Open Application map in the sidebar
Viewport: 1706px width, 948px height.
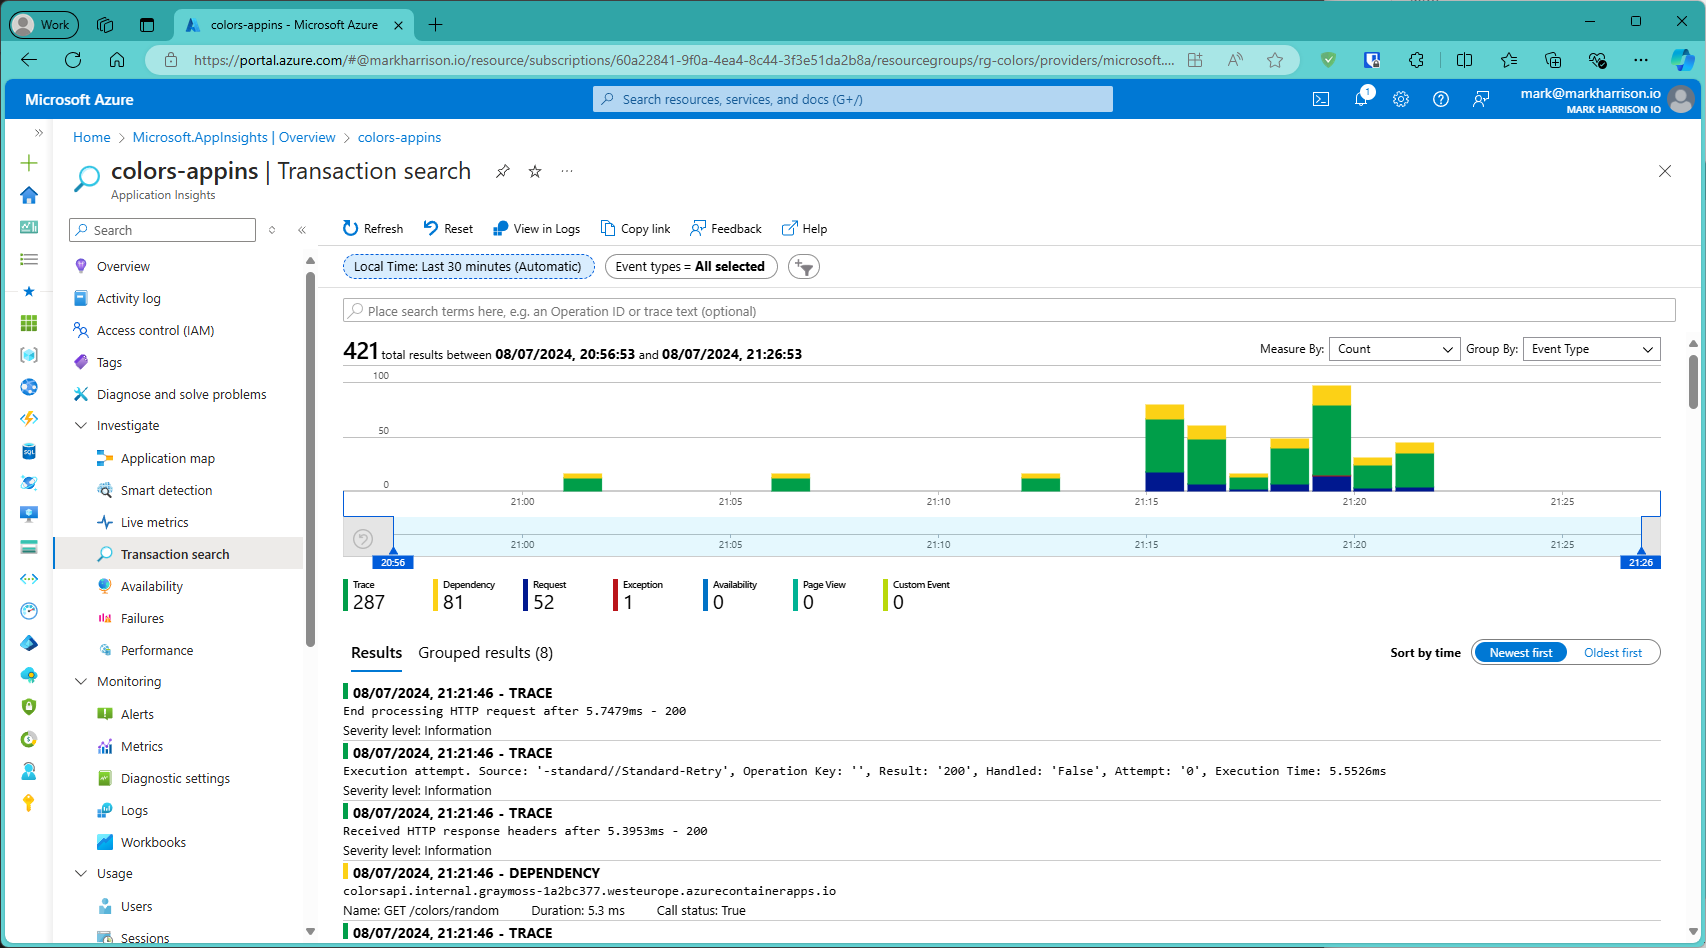click(x=167, y=458)
